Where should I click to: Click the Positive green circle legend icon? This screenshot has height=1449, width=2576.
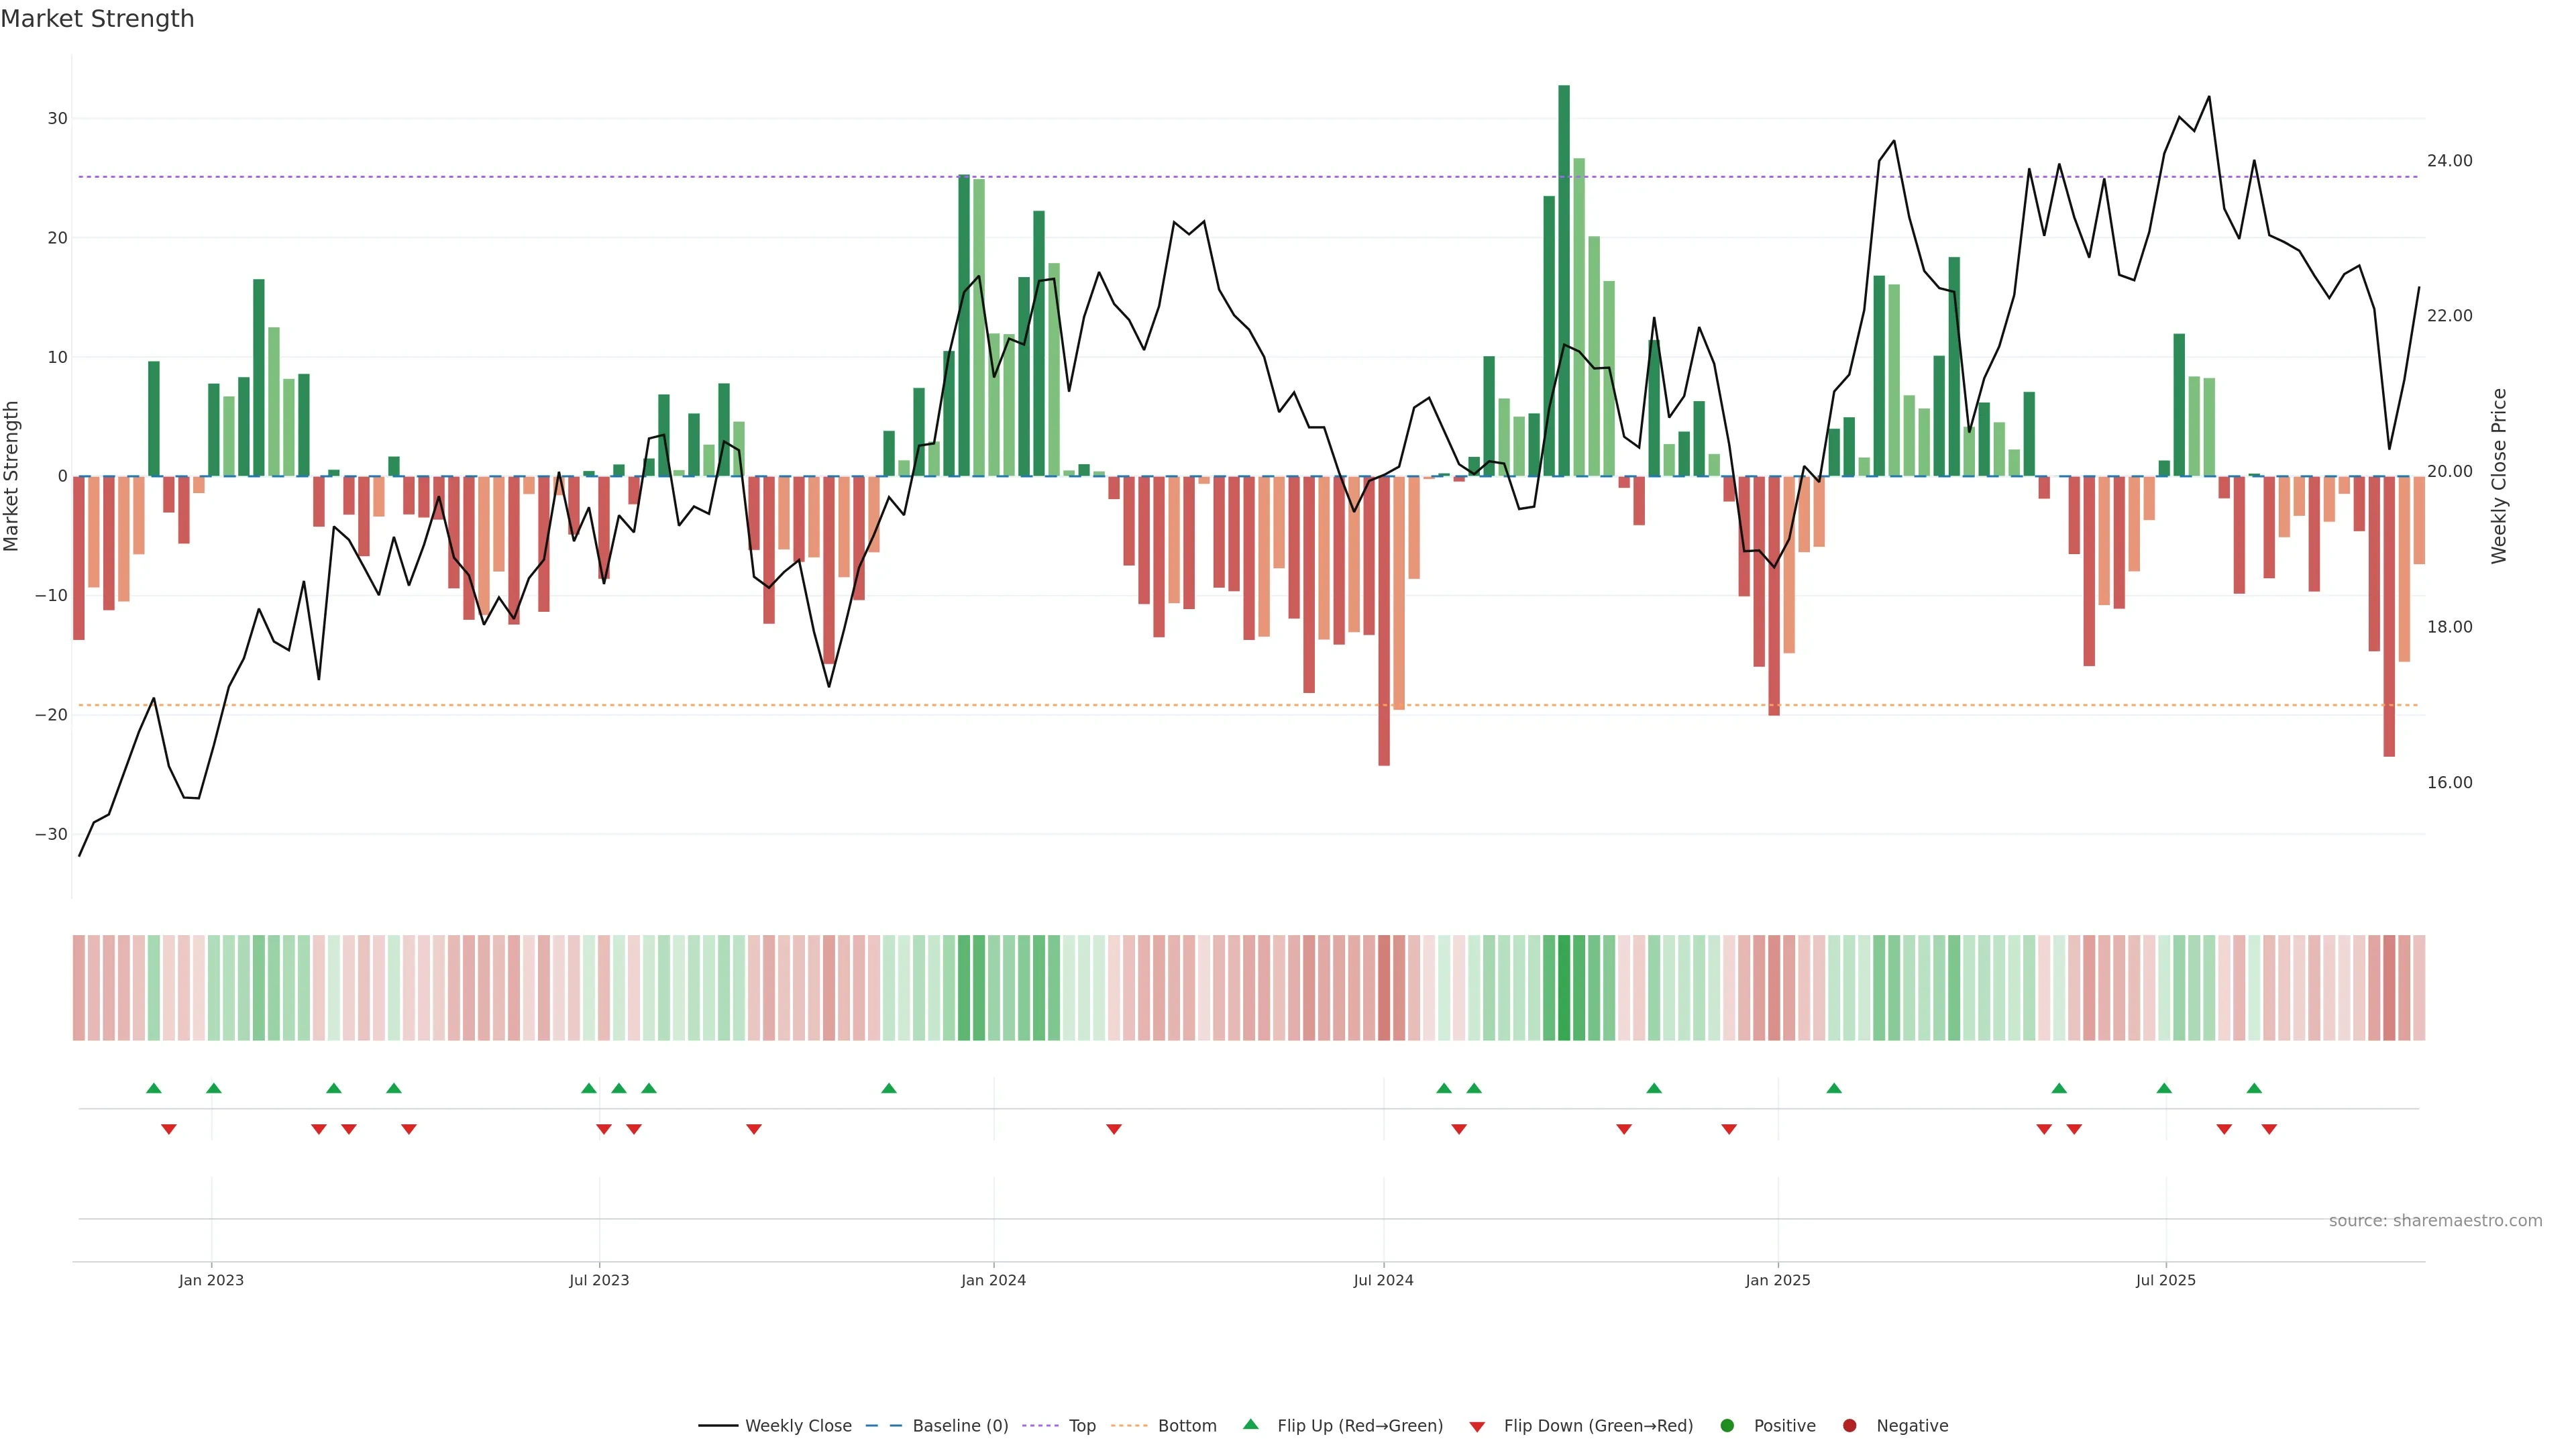tap(1727, 1426)
